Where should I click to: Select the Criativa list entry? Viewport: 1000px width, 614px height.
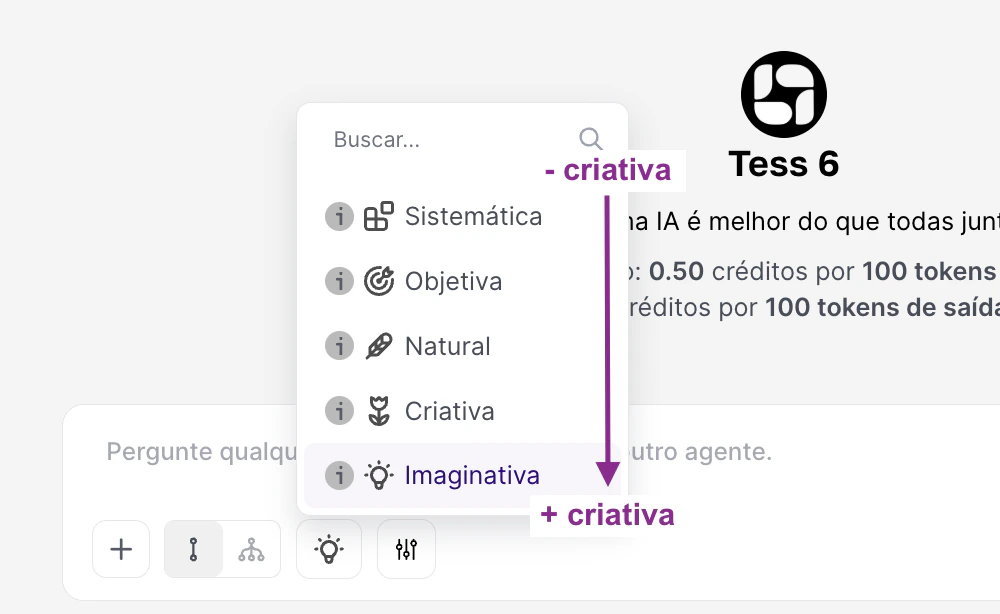[449, 410]
